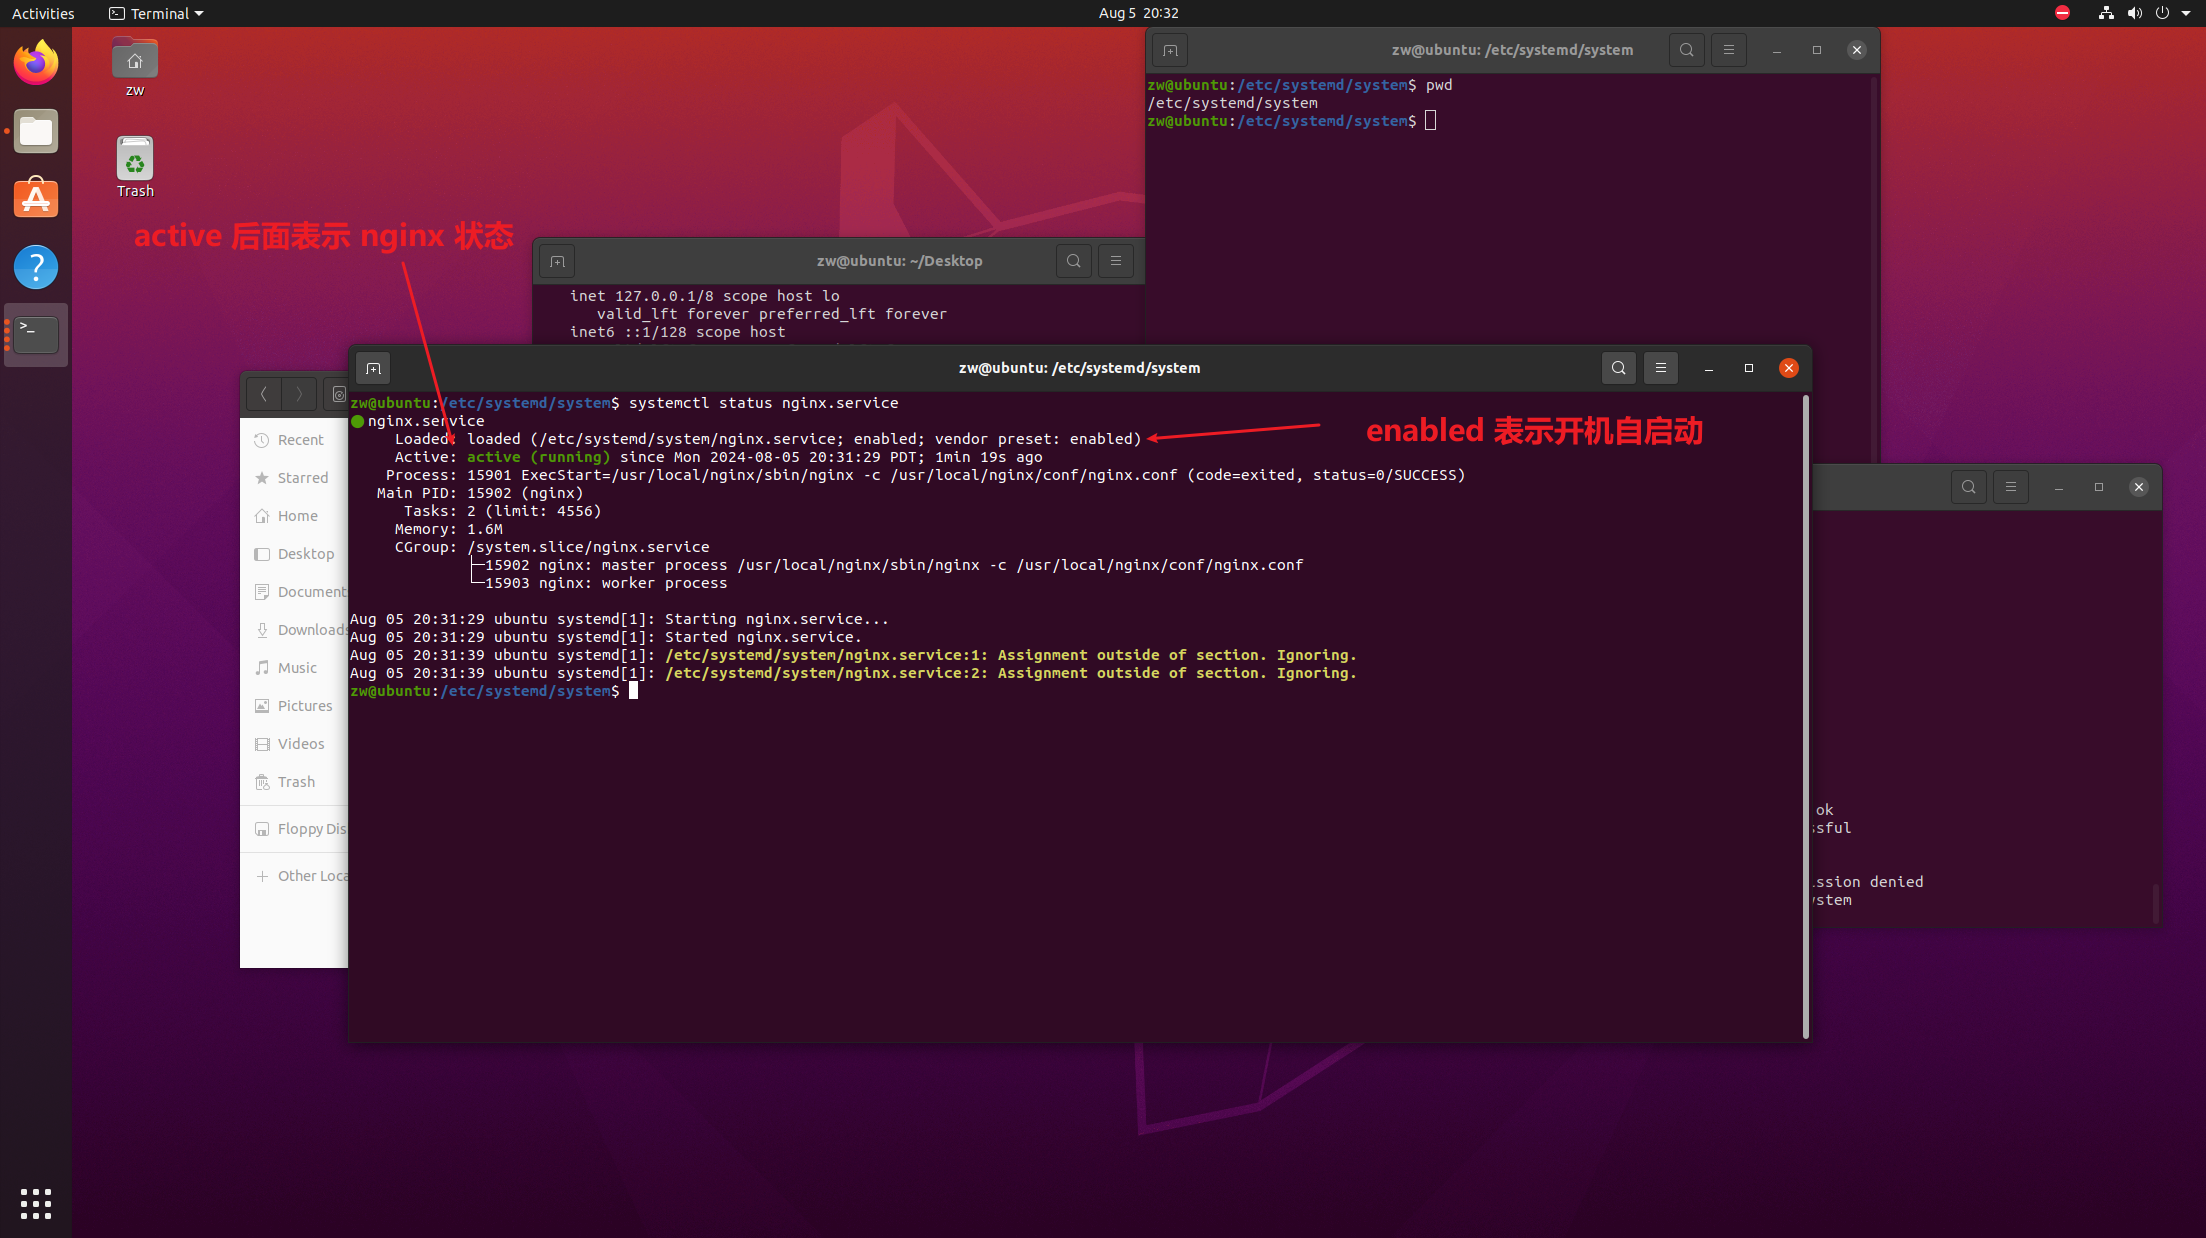Open the Help icon in the dock
The height and width of the screenshot is (1238, 2206).
[x=36, y=268]
